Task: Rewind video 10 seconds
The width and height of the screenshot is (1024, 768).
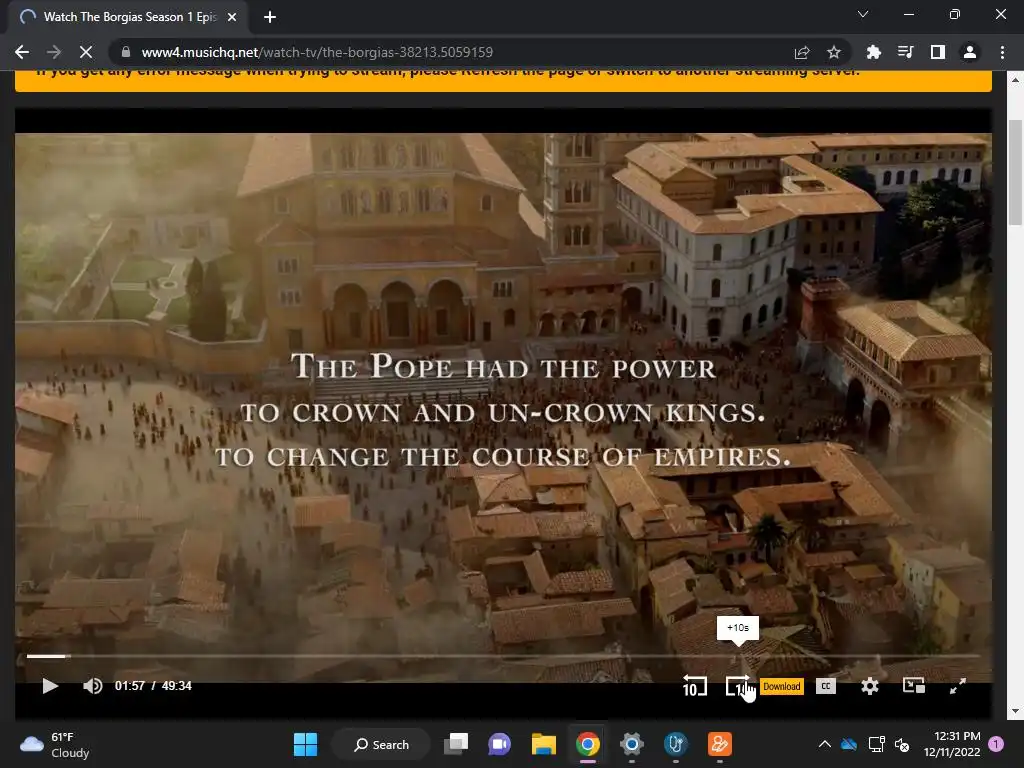Action: 694,686
